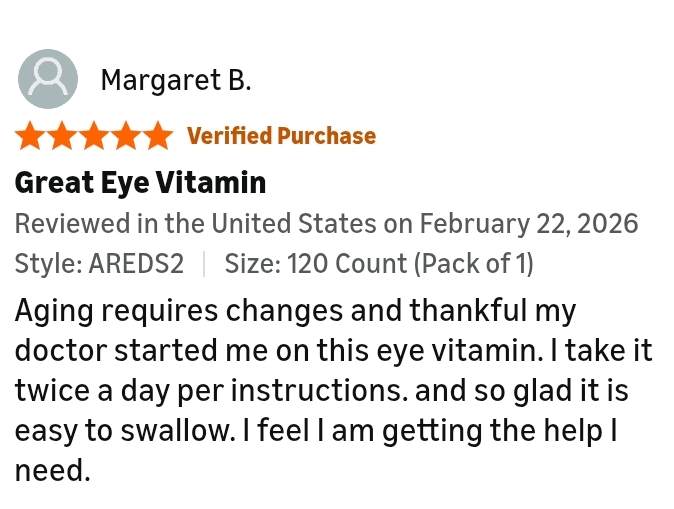Click the fourth orange rating star
674x509 pixels.
tap(126, 136)
